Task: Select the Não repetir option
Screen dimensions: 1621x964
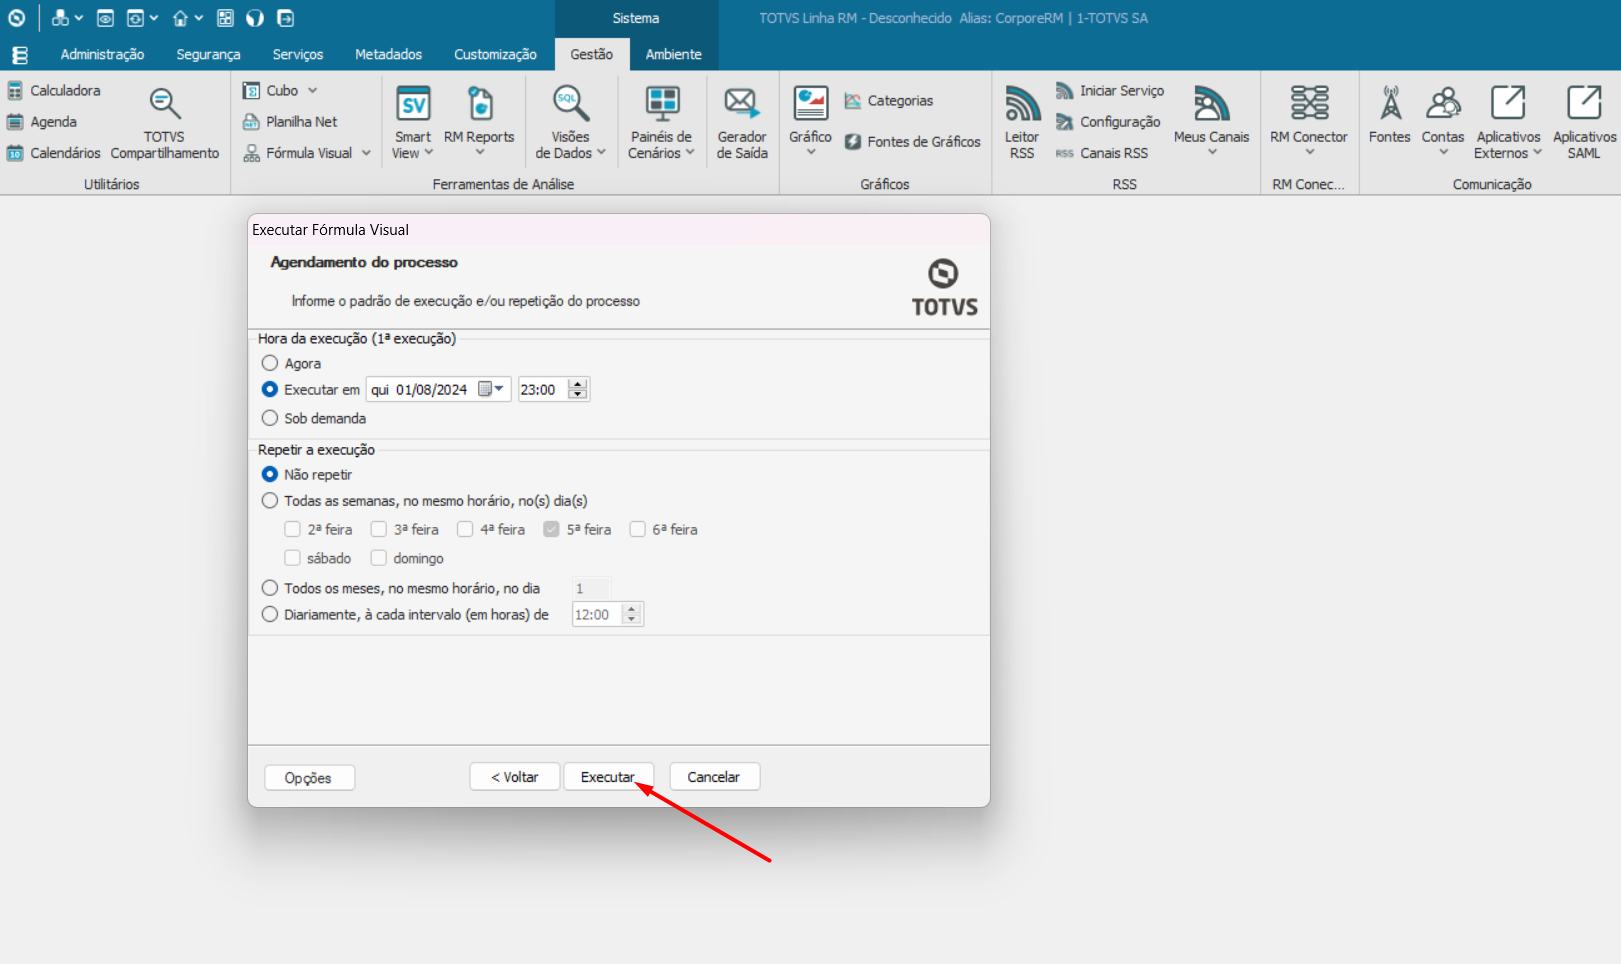Action: point(270,474)
